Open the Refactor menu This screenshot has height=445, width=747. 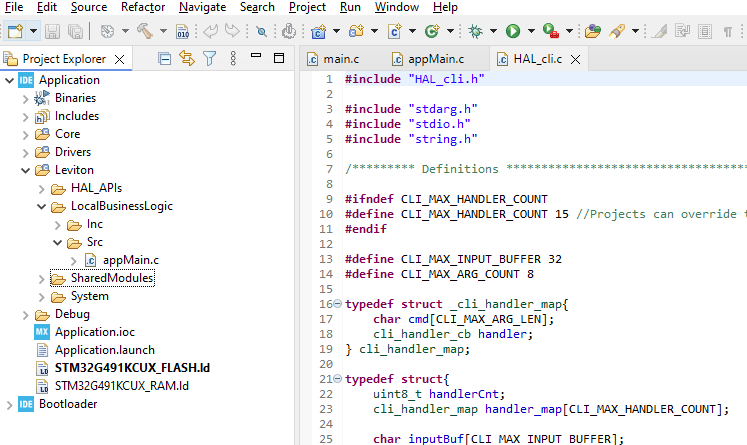coord(143,7)
